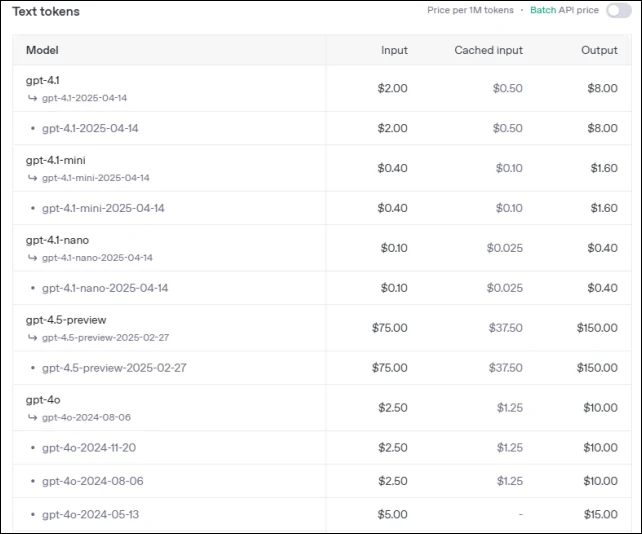Click $0.40 input price in bulleted gpt-4.1-mini-2025-04-14 row
This screenshot has width=642, height=534.
click(x=392, y=208)
